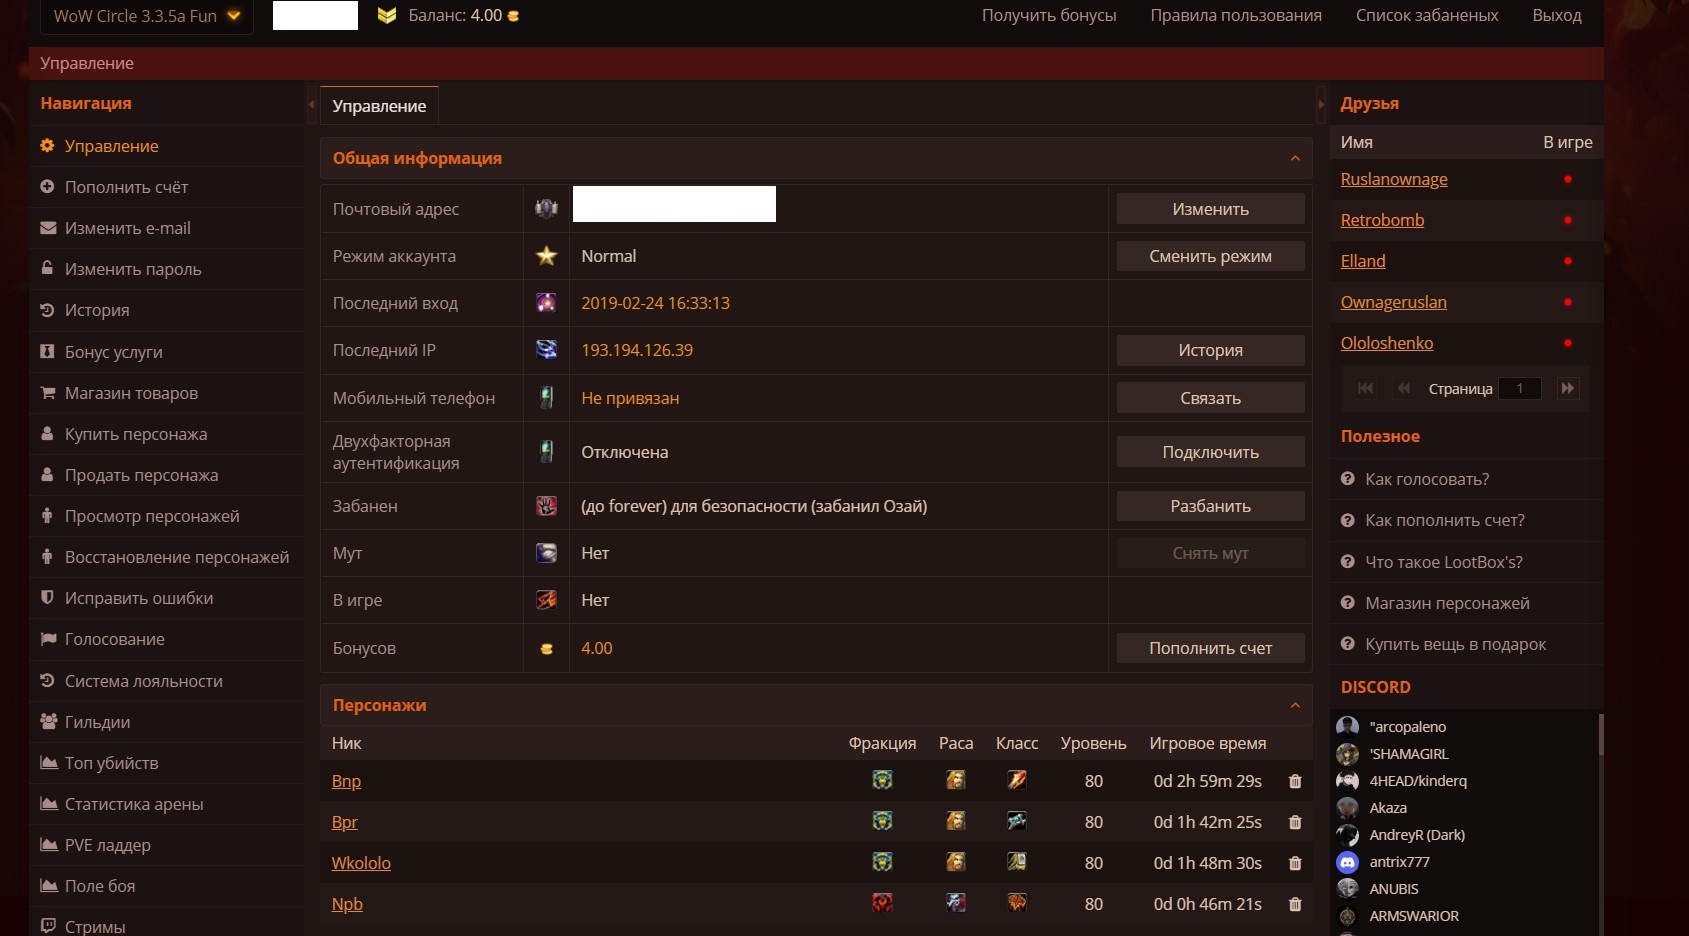Click the star icon for account mode

(546, 256)
